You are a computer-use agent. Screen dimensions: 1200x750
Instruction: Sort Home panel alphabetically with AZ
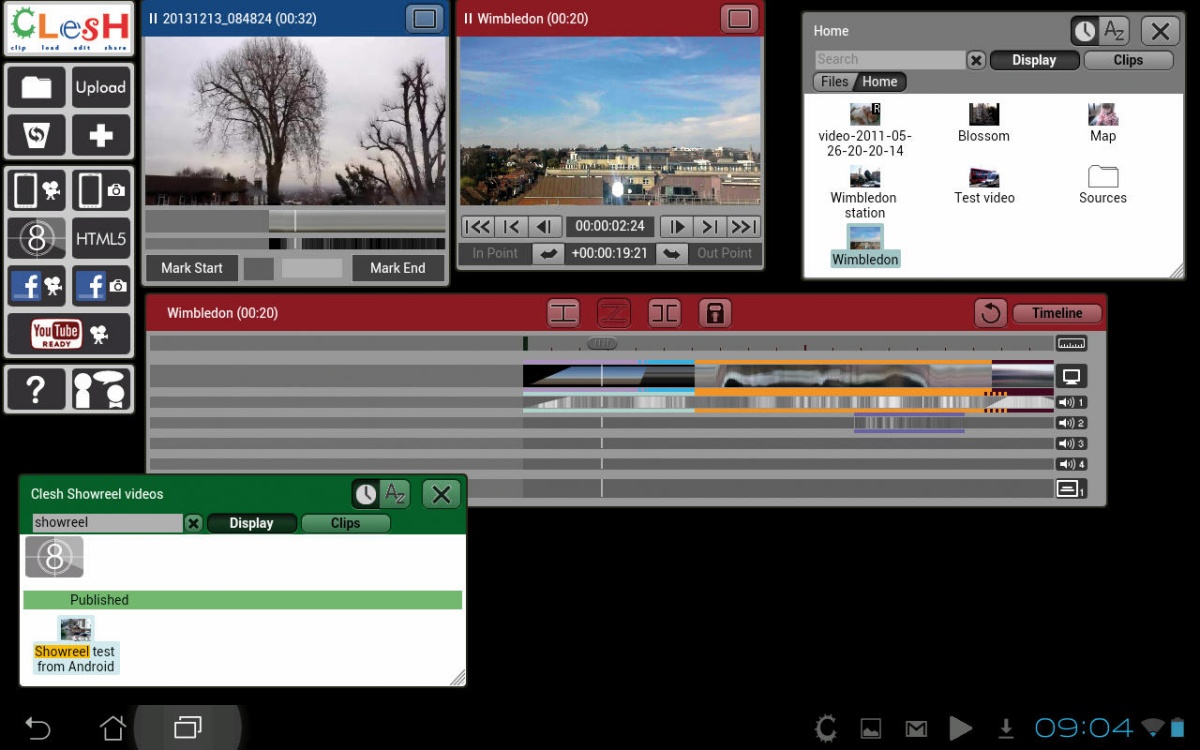[1114, 31]
